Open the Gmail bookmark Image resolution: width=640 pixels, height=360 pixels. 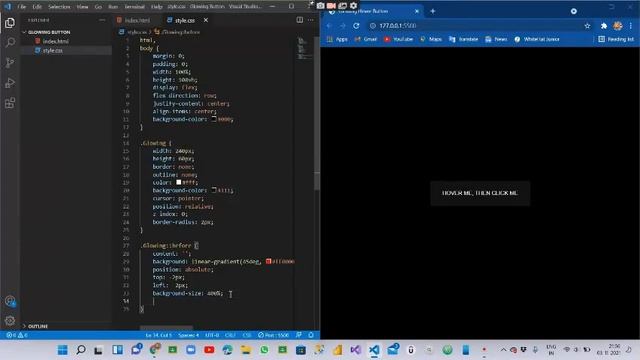(366, 39)
